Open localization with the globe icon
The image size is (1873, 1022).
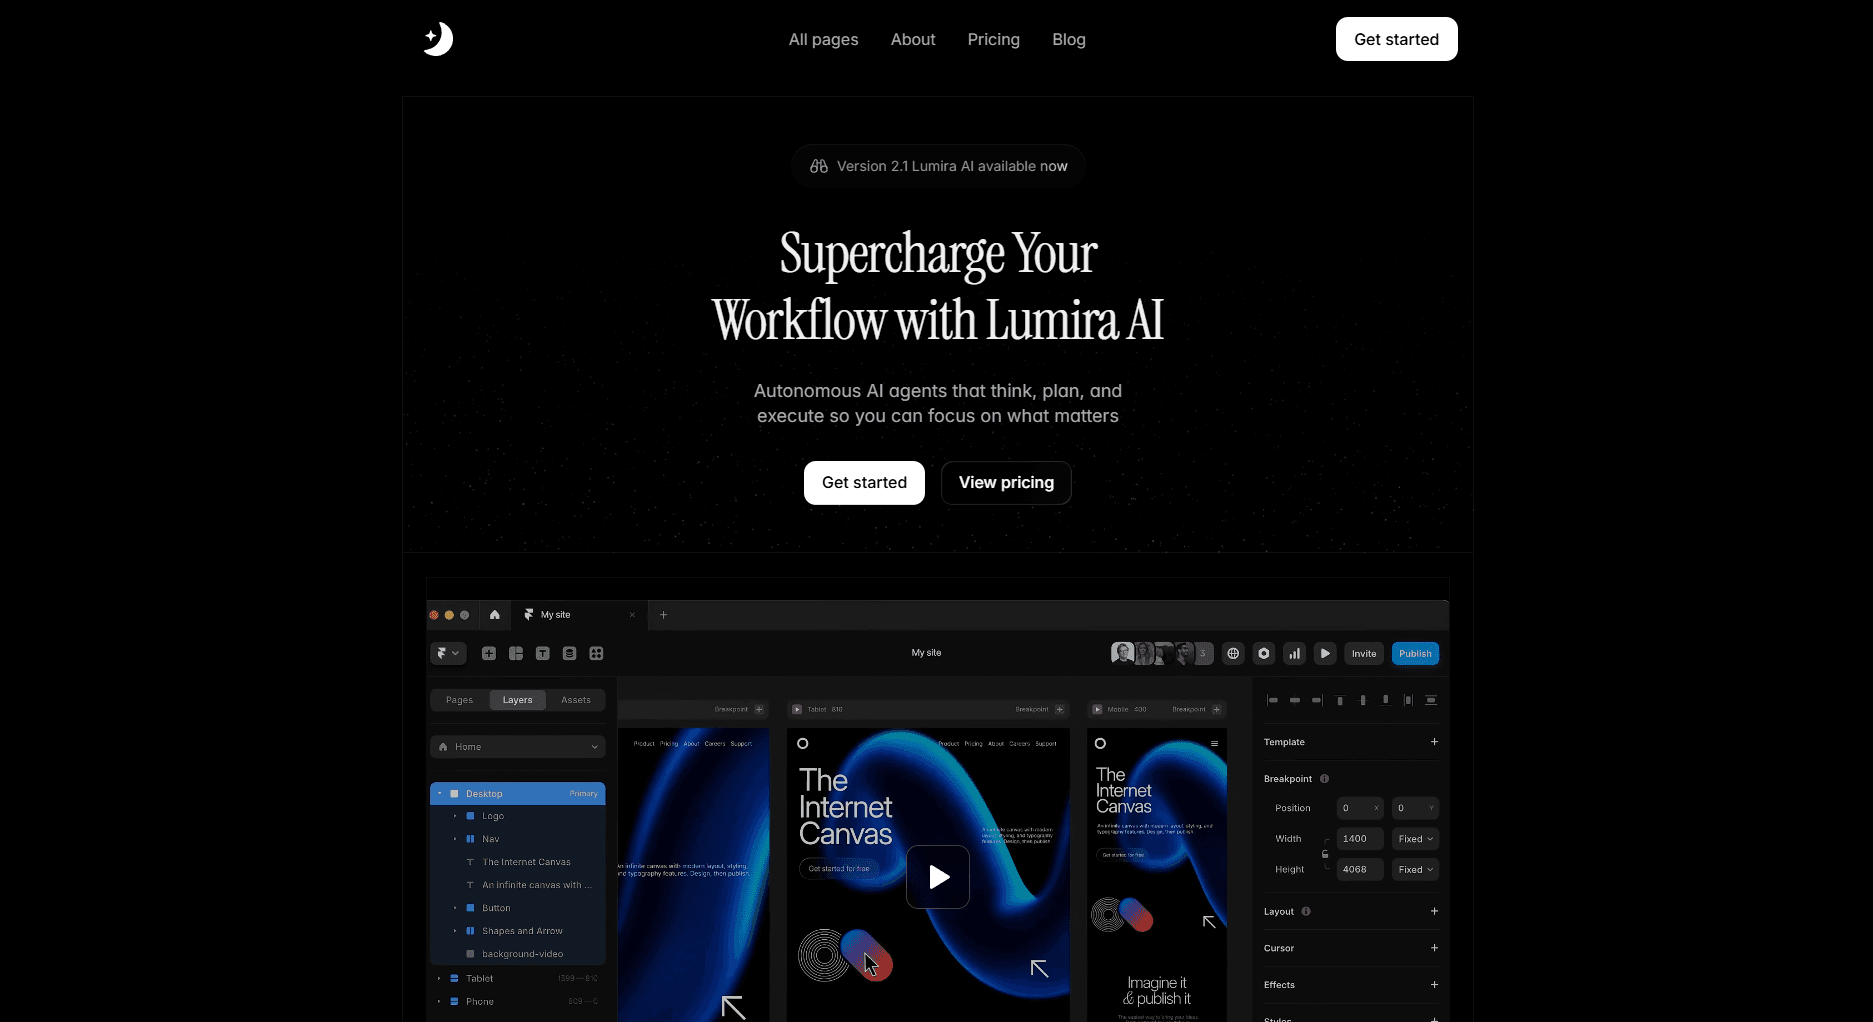pos(1232,653)
